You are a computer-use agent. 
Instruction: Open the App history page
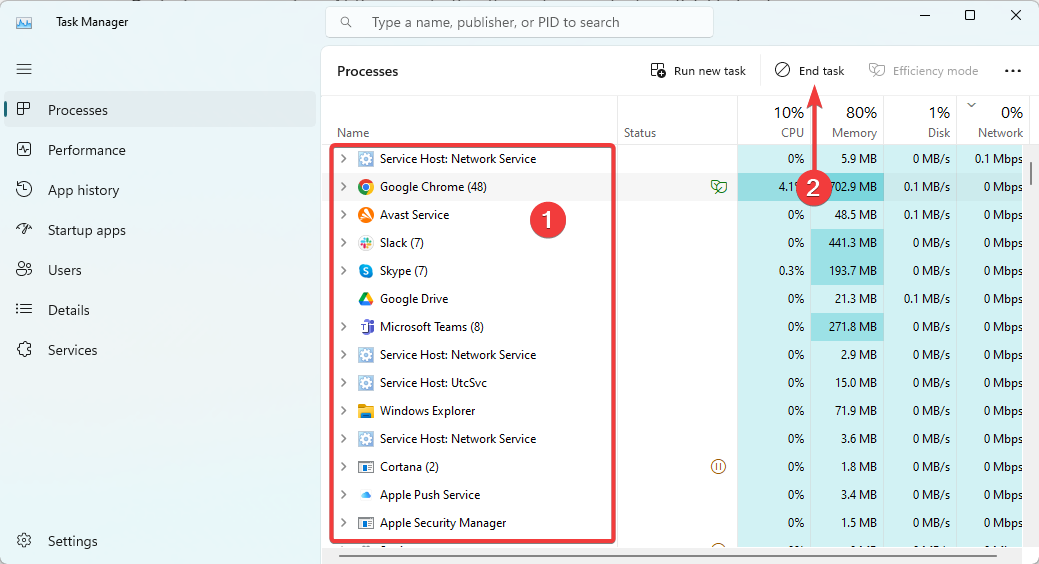point(160,190)
